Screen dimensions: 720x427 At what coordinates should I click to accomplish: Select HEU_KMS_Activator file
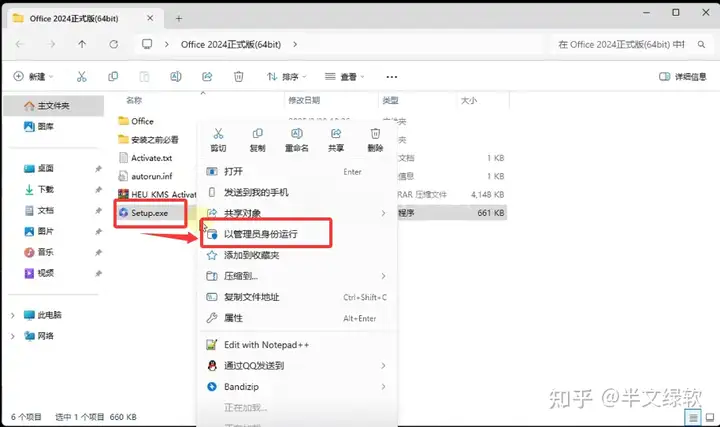[157, 195]
